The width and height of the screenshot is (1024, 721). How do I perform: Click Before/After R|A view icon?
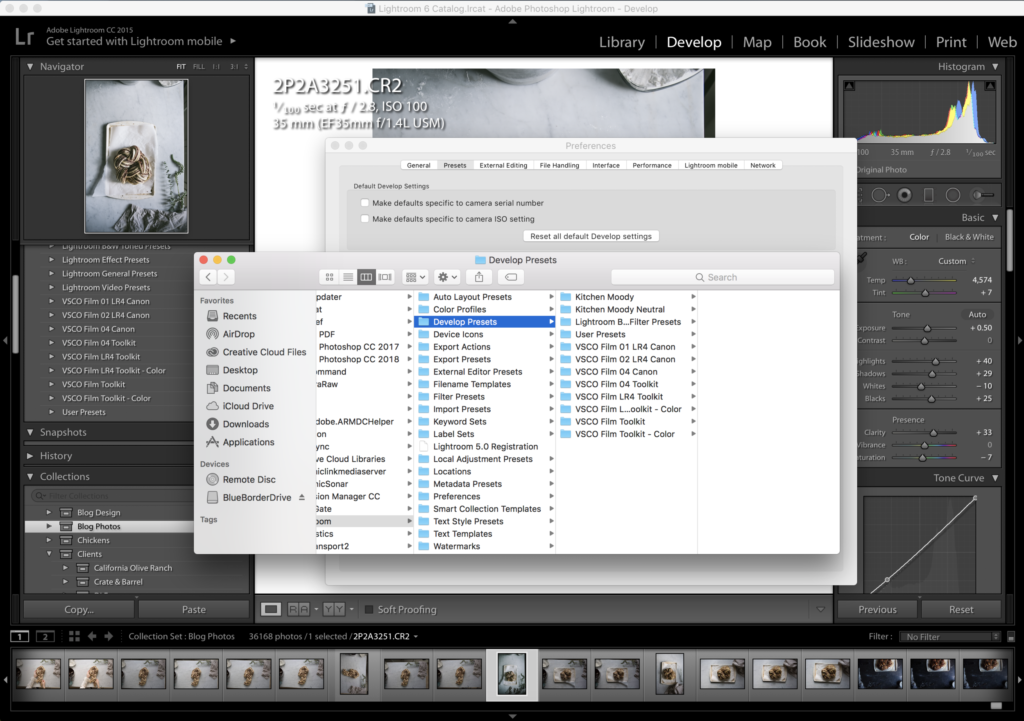[x=298, y=609]
